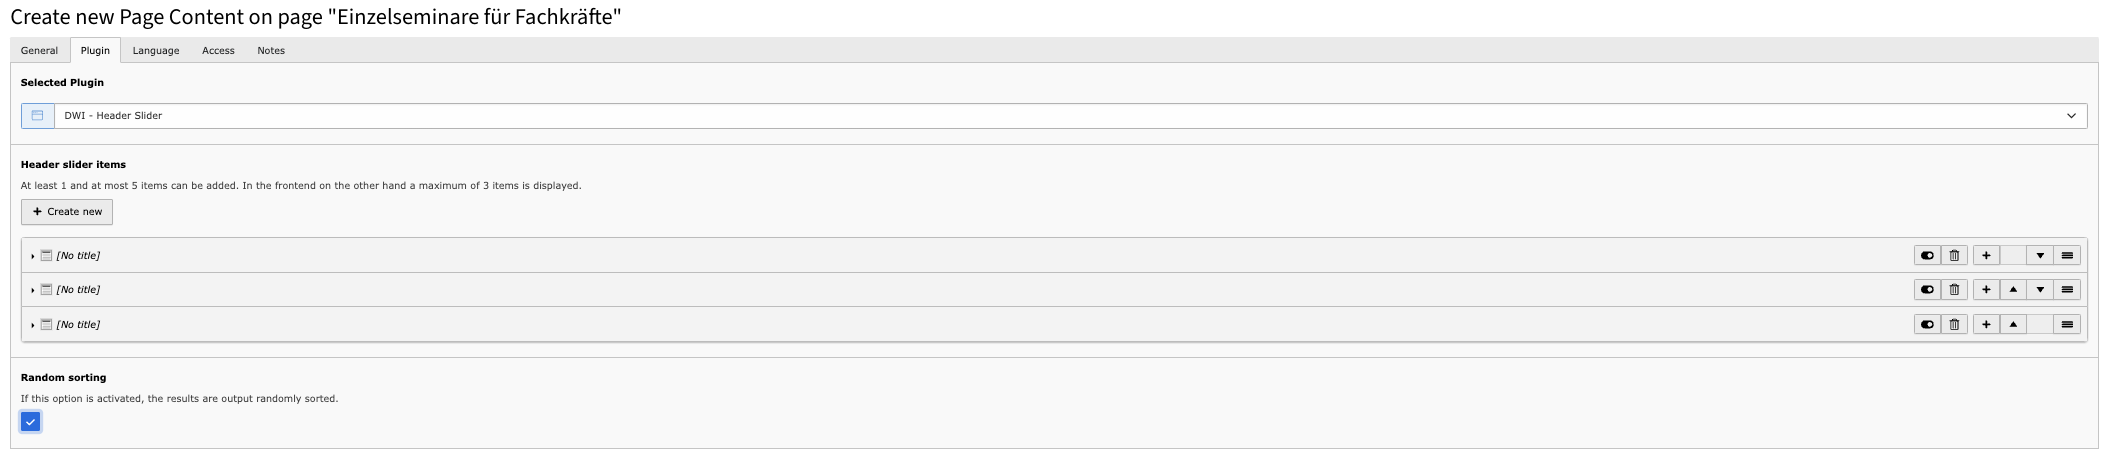Delete the second header slider item
2110x458 pixels.
(1954, 290)
